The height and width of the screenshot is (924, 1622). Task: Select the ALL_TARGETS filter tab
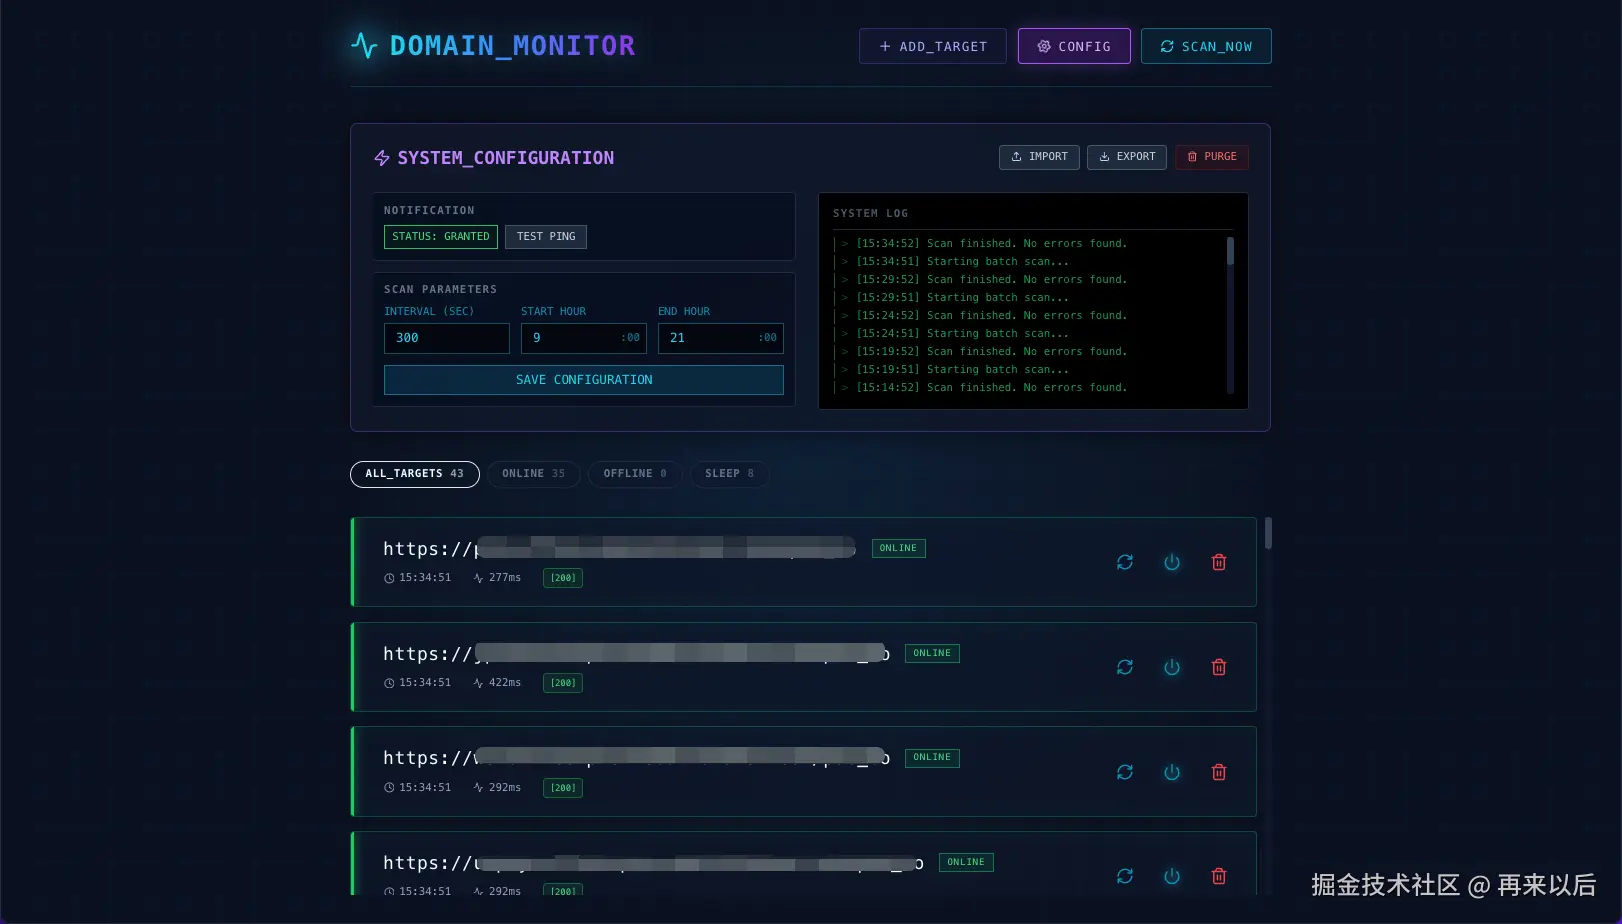415,474
